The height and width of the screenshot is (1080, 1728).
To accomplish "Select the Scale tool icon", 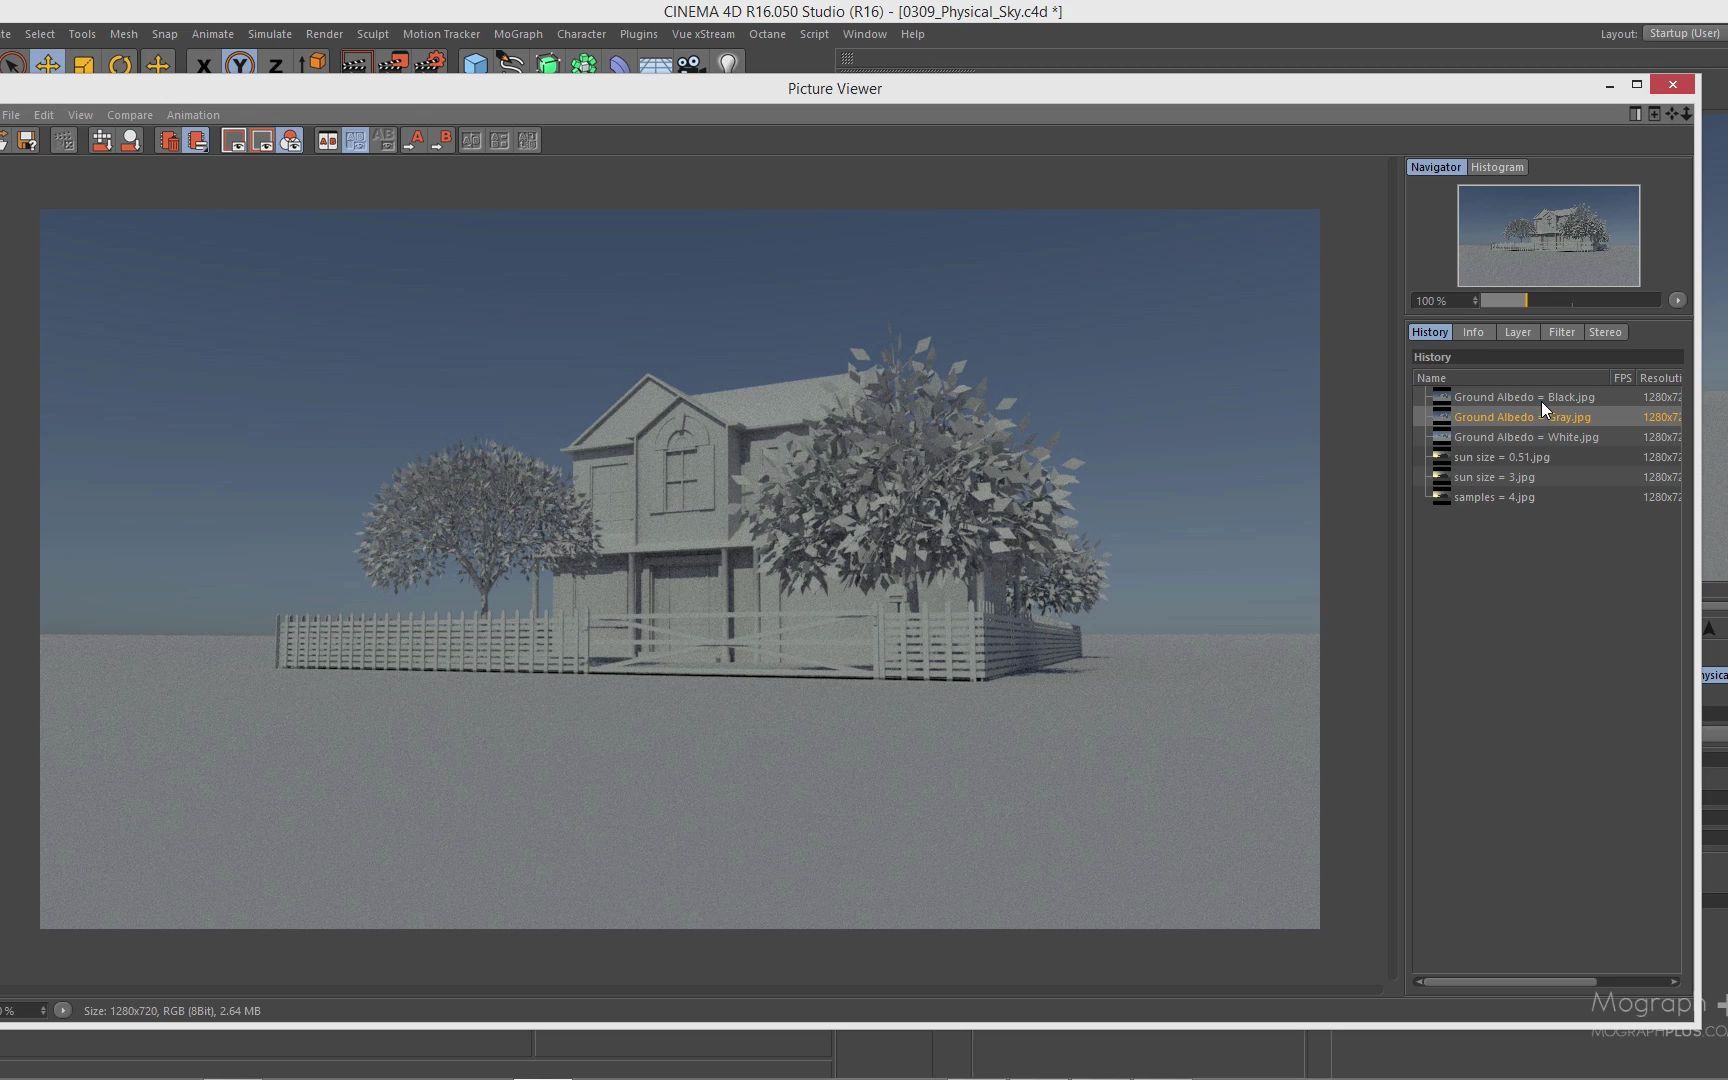I will [x=84, y=64].
